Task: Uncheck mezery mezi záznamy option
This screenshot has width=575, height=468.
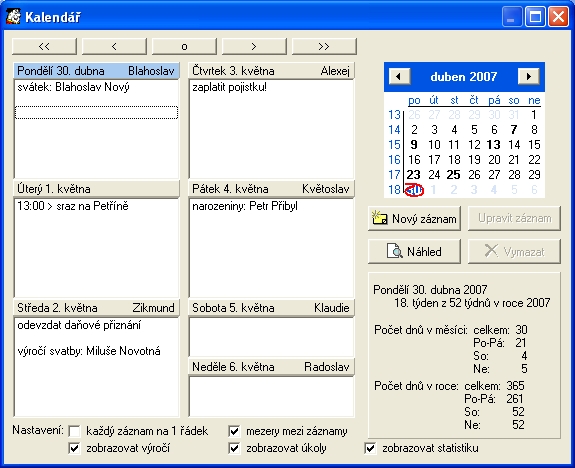Action: point(234,431)
